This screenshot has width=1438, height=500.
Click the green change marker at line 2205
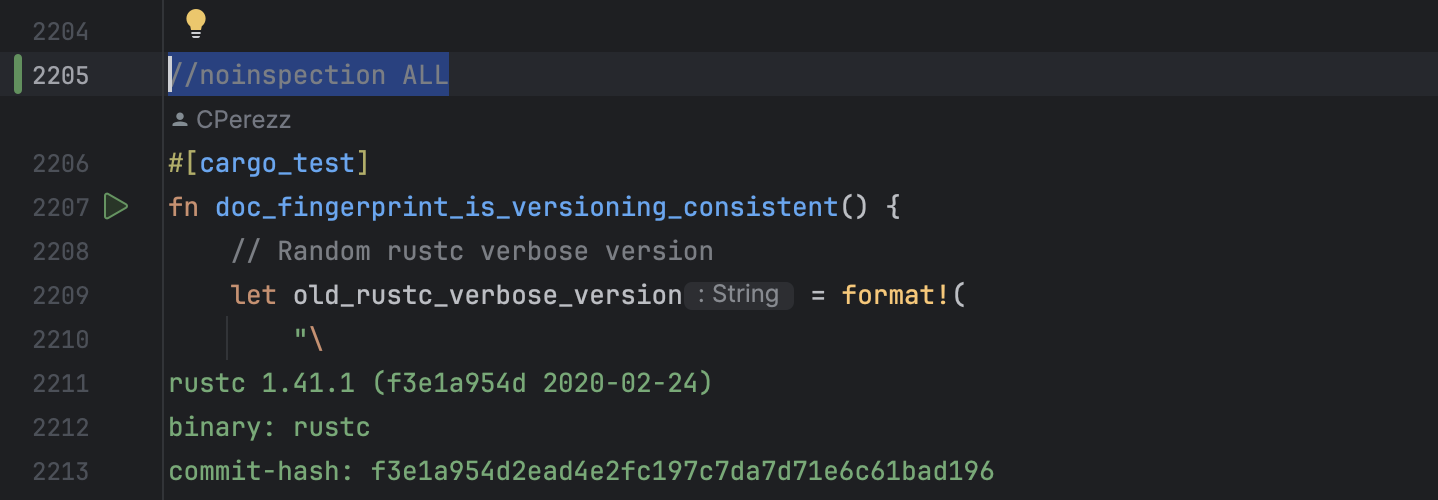18,75
